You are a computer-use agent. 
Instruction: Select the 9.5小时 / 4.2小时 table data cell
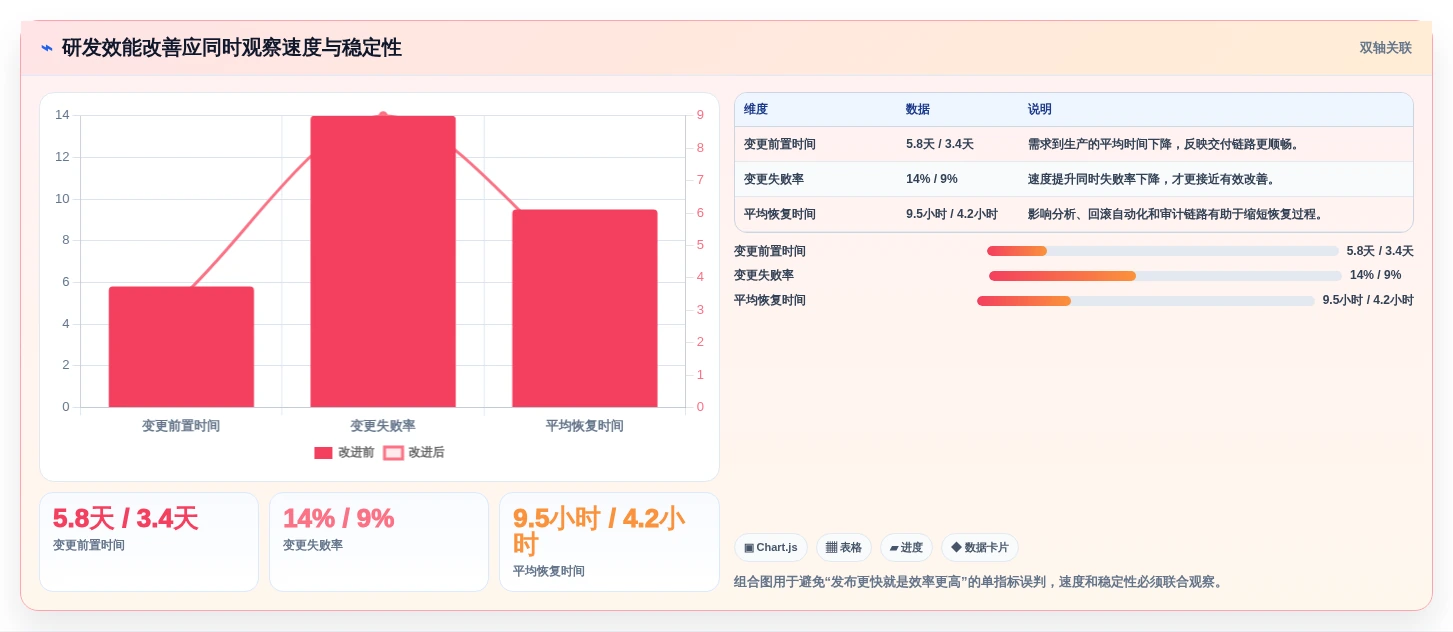[952, 215]
